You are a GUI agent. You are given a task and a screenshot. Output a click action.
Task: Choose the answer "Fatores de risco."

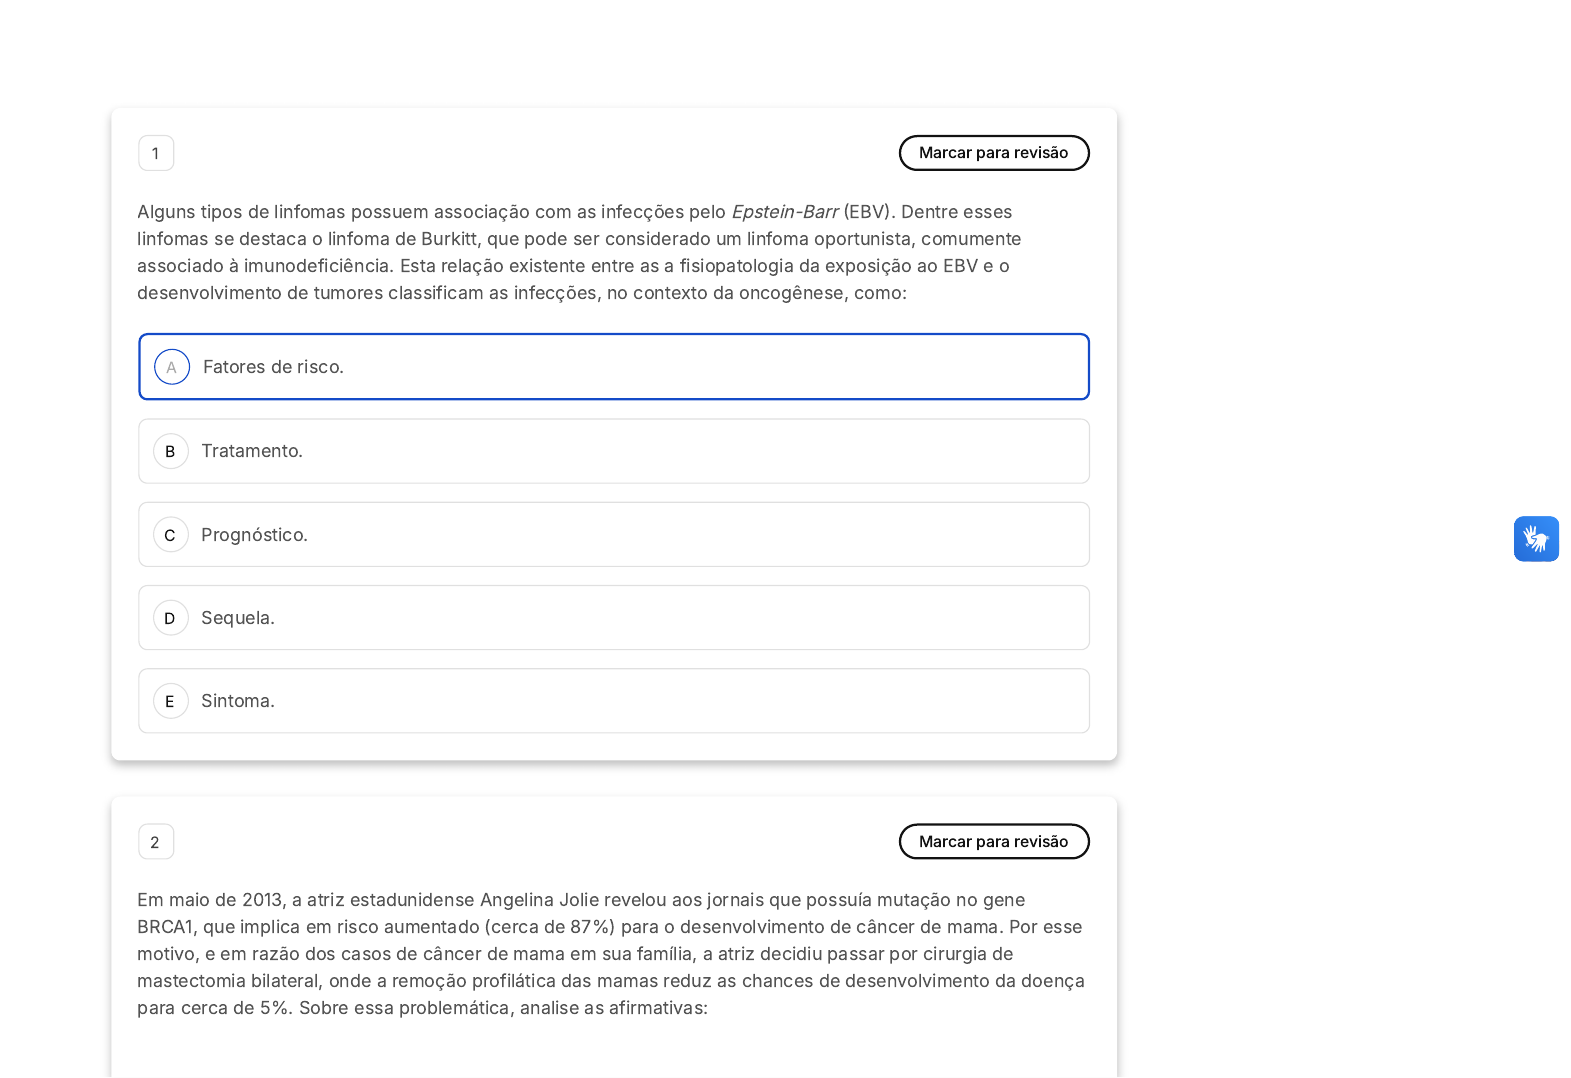coord(273,367)
